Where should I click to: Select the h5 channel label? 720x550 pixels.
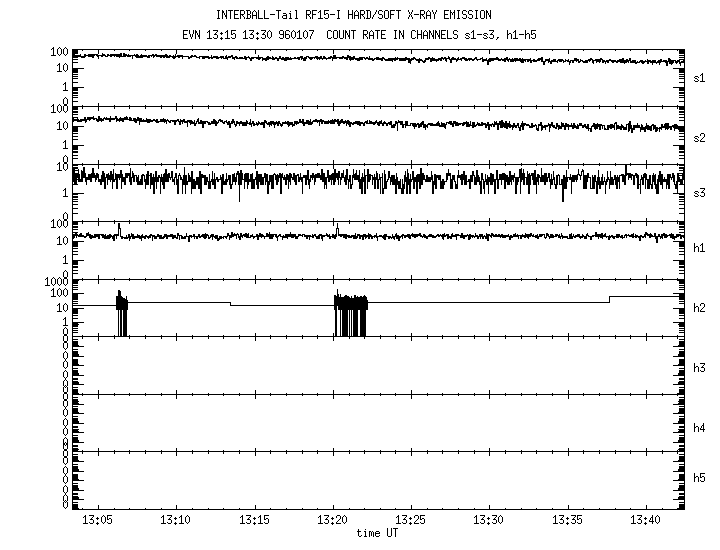click(x=700, y=479)
